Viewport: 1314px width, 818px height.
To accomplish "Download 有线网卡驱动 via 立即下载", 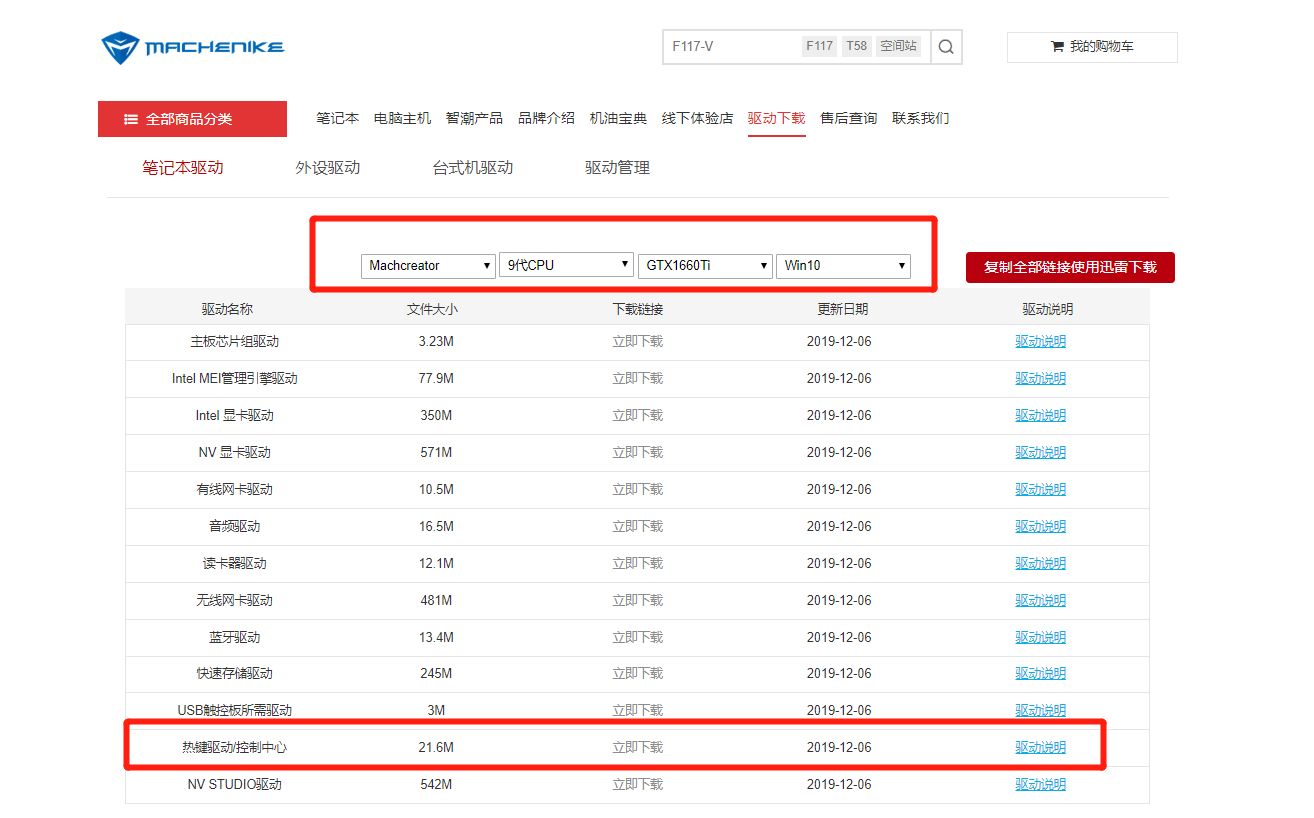I will click(x=638, y=489).
